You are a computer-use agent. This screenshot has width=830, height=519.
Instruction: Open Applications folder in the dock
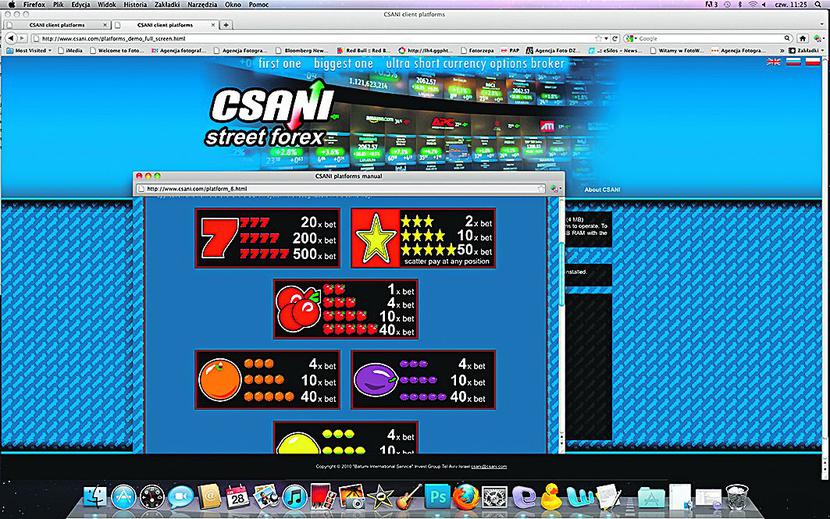[651, 498]
